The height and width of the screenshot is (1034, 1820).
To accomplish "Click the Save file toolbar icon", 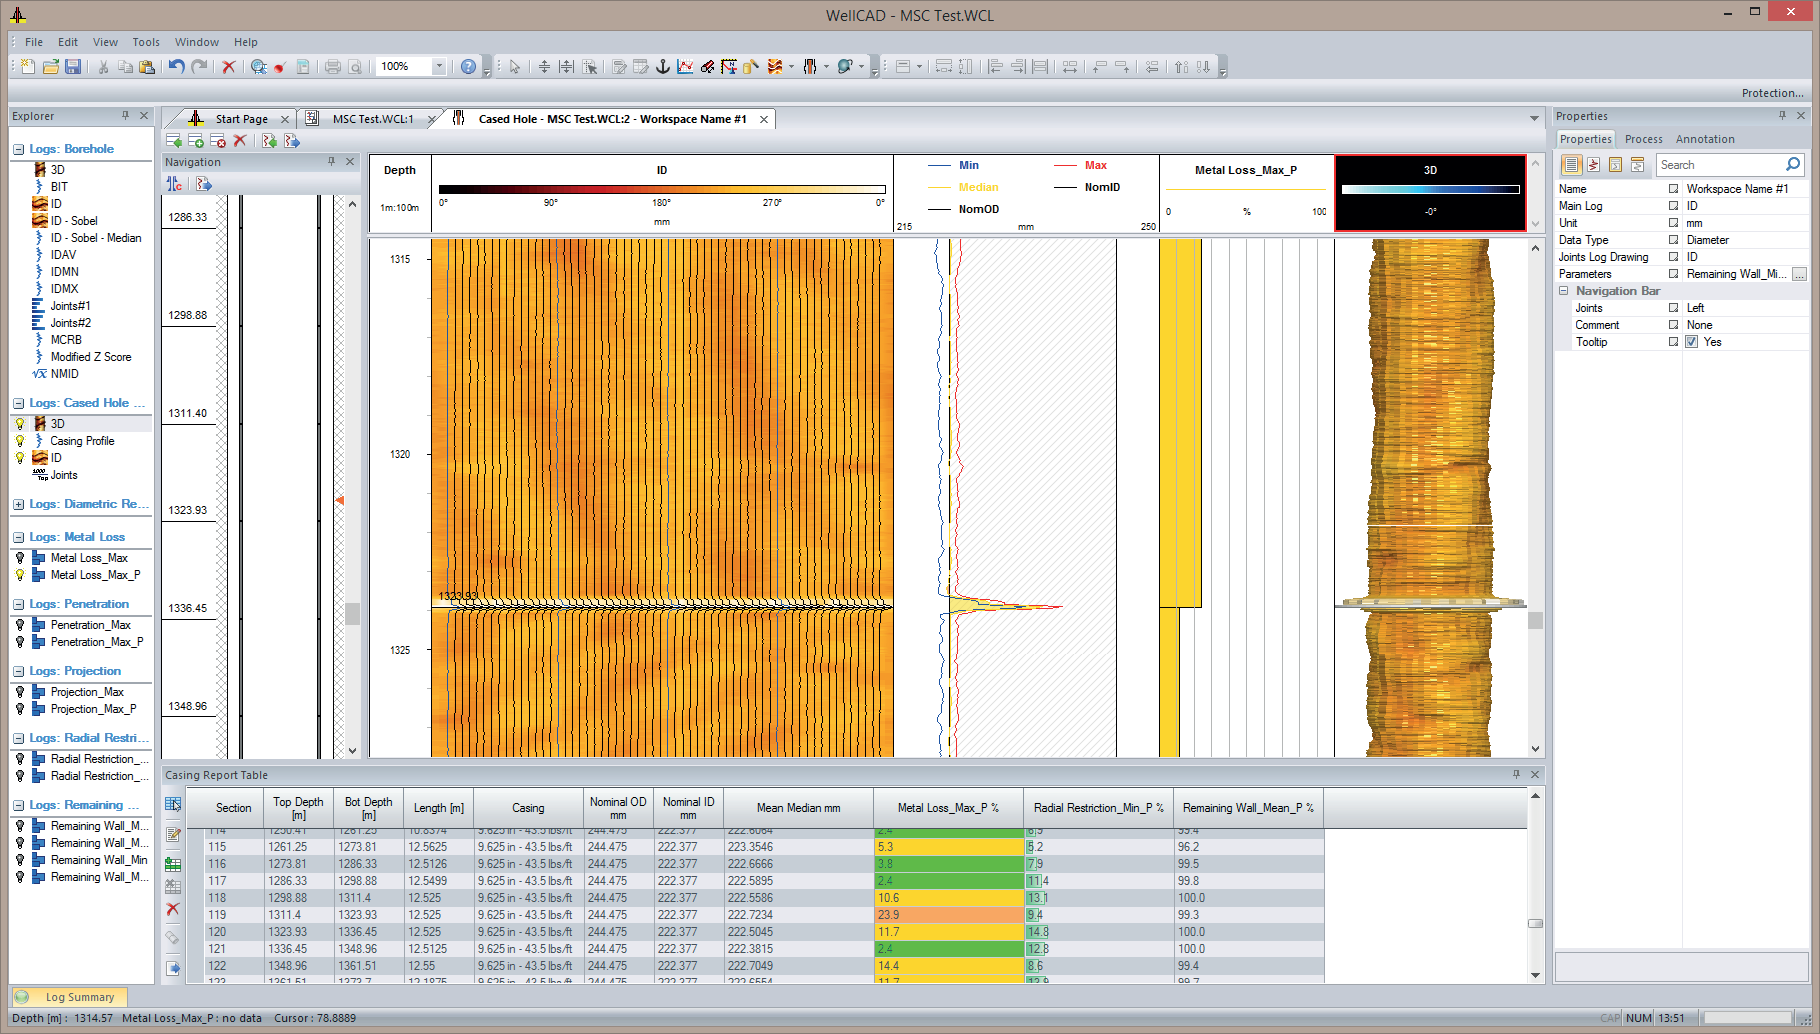I will click(73, 67).
